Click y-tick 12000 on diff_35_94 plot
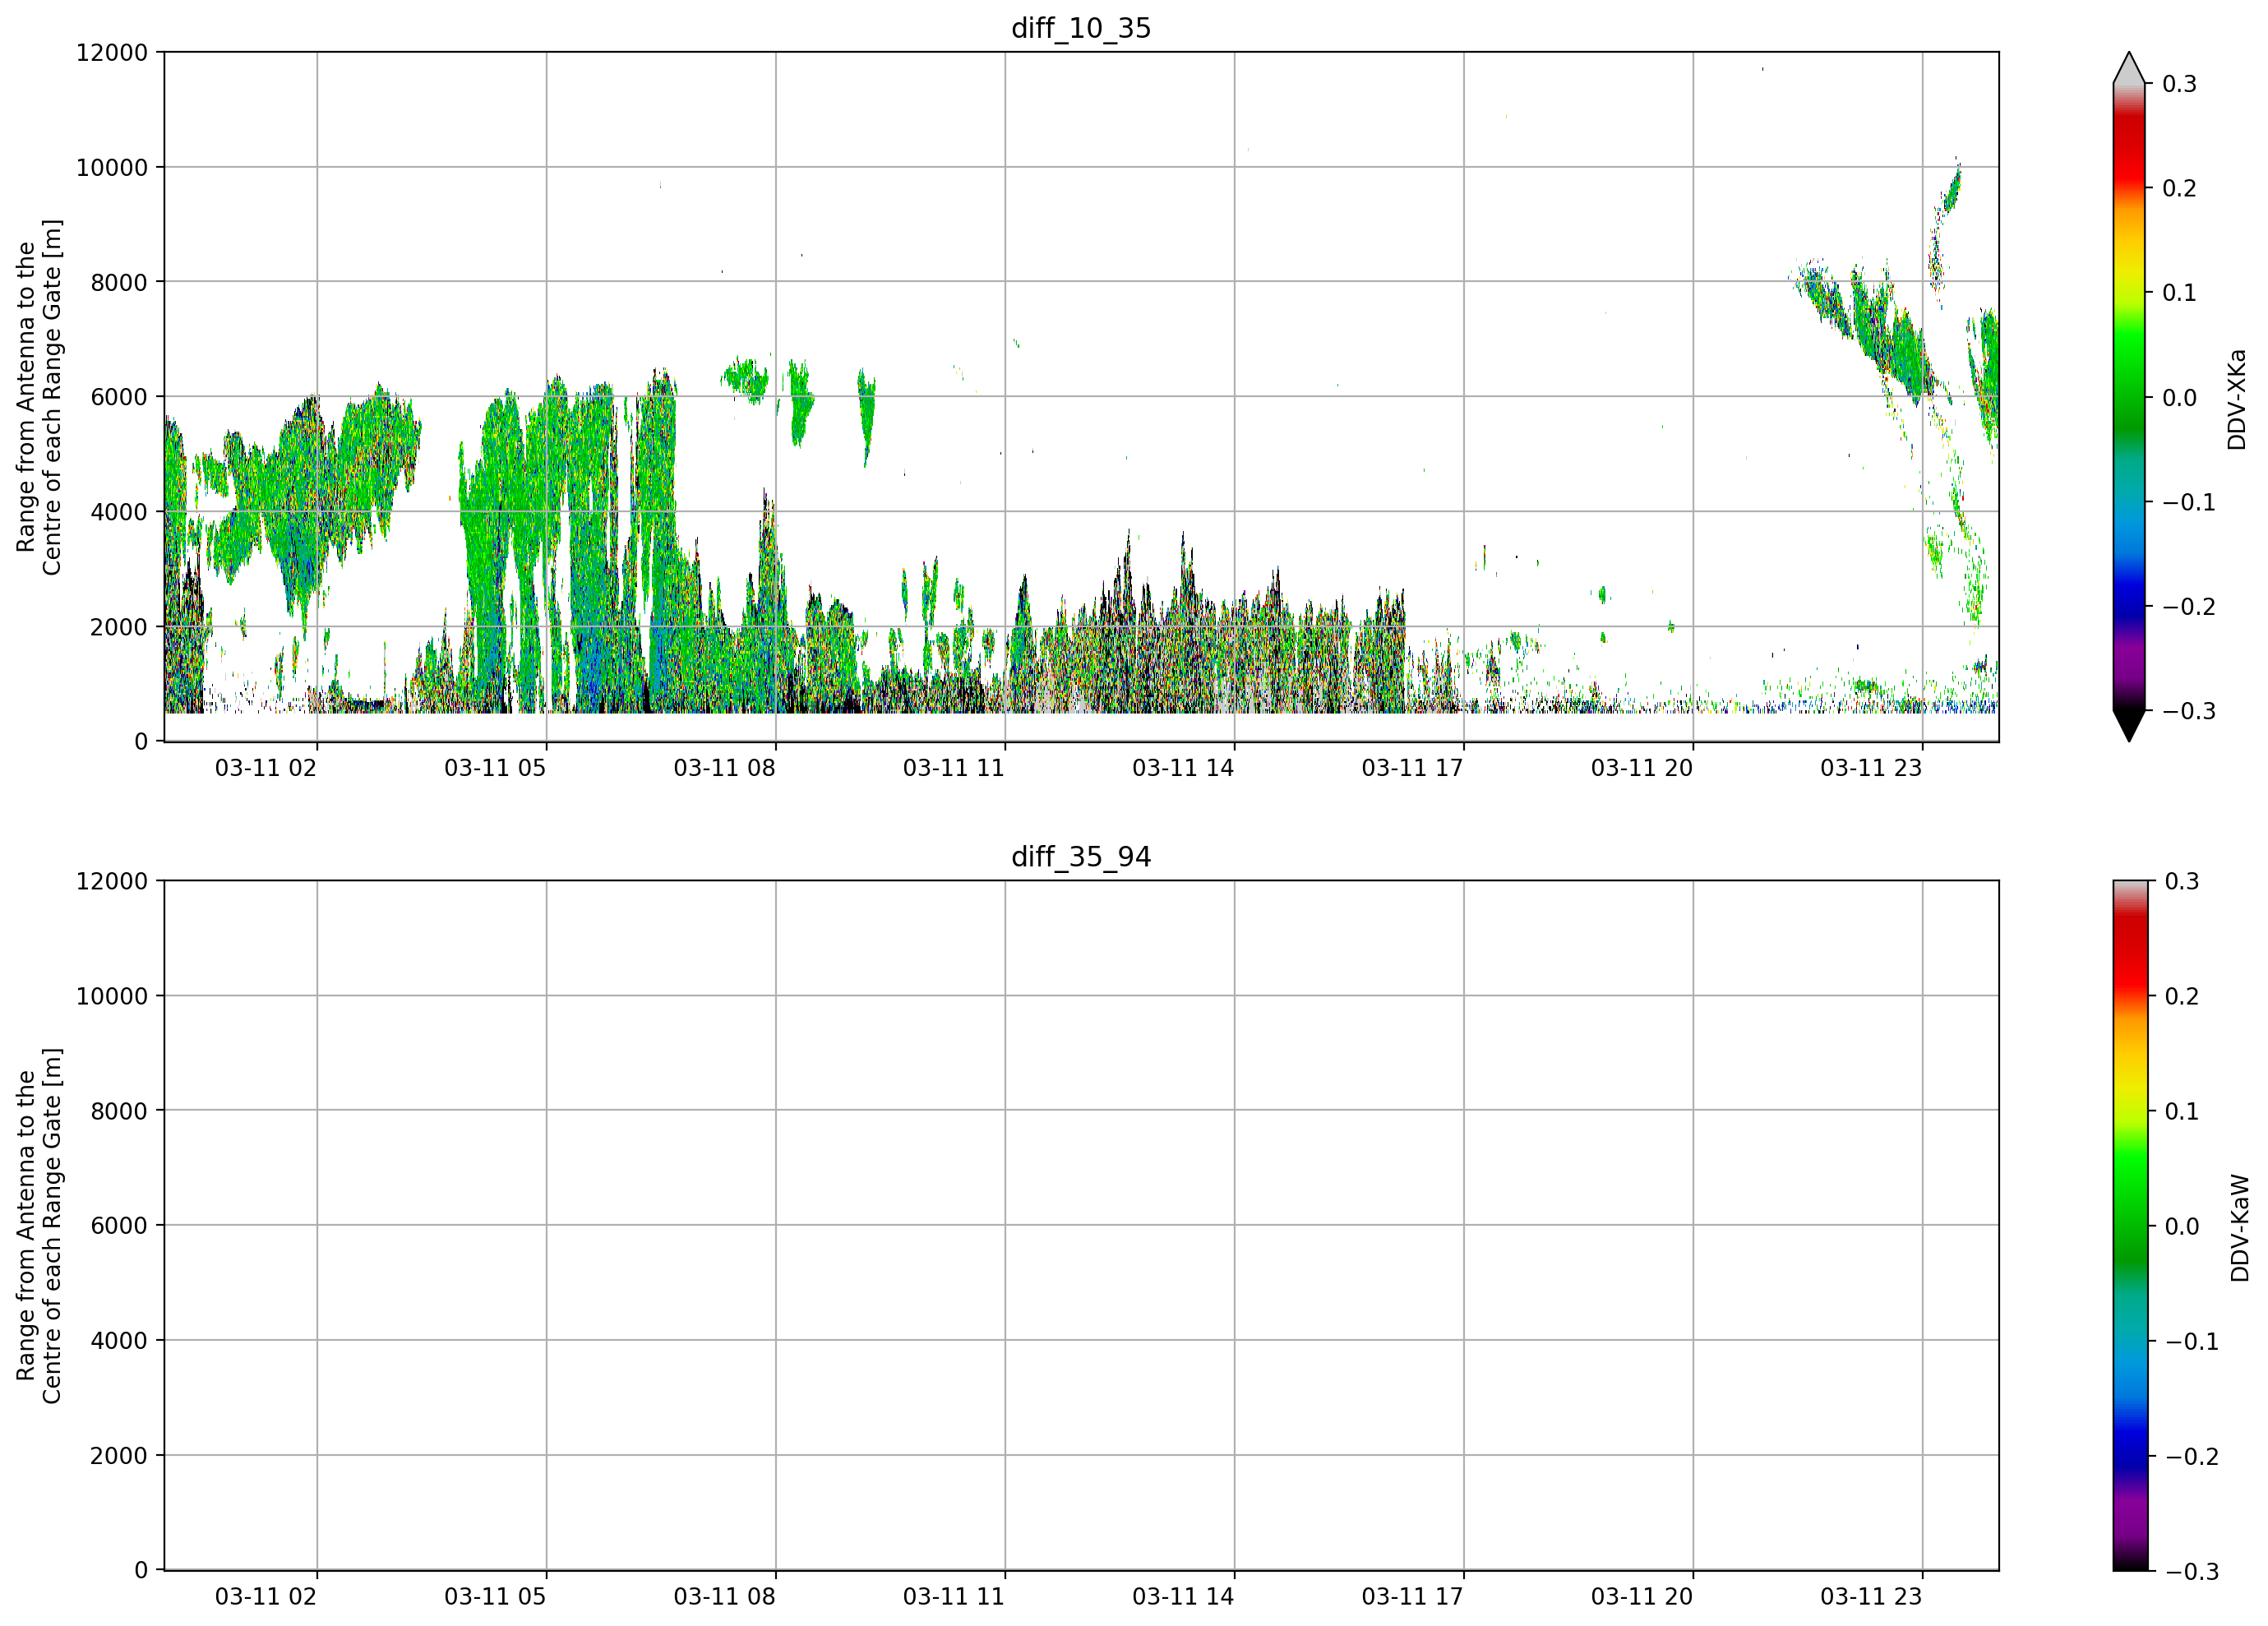The width and height of the screenshot is (2268, 1626). tap(112, 881)
